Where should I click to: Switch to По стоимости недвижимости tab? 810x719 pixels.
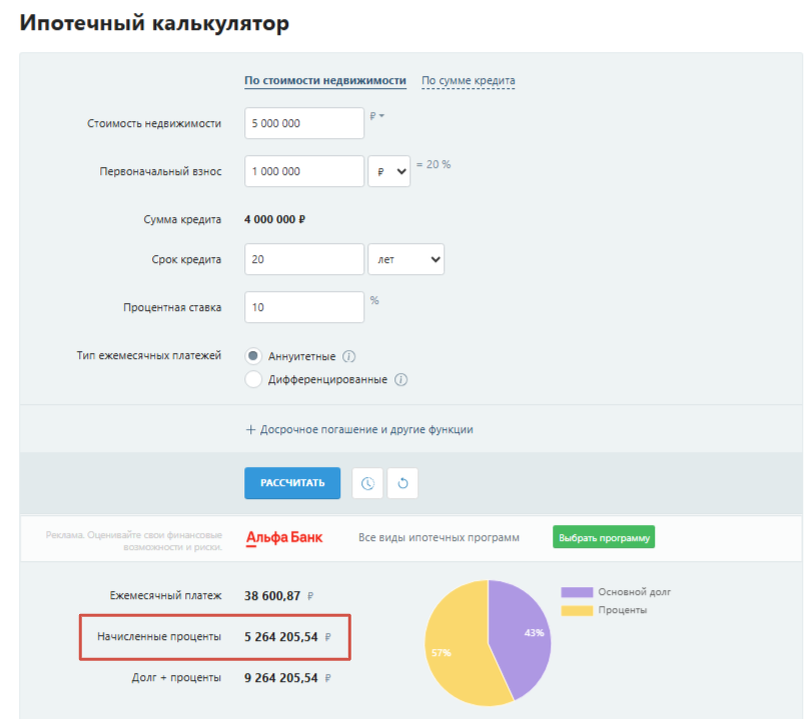click(325, 81)
